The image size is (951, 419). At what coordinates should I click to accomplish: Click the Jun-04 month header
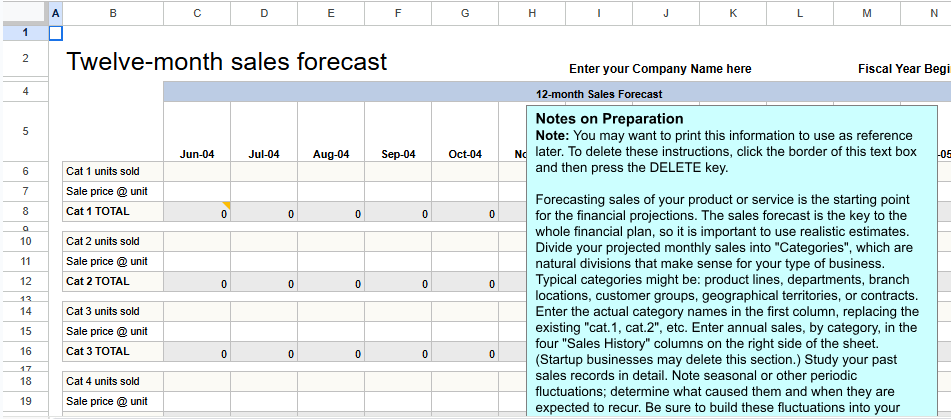pos(197,154)
